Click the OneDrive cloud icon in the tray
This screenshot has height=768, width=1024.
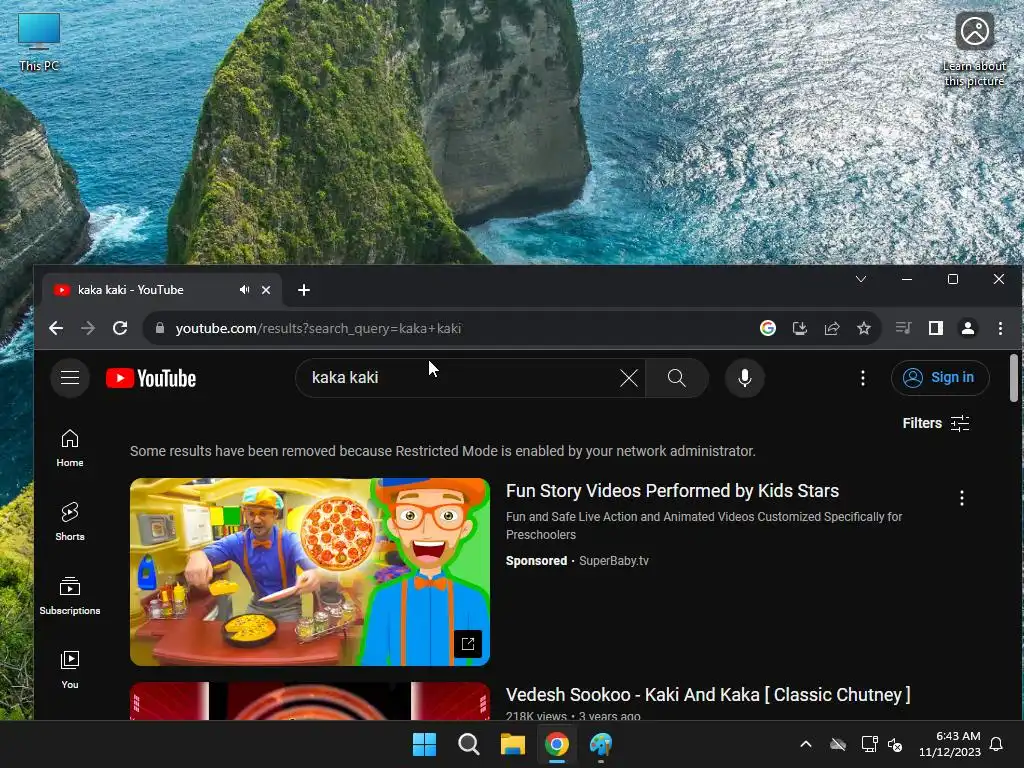tap(838, 744)
